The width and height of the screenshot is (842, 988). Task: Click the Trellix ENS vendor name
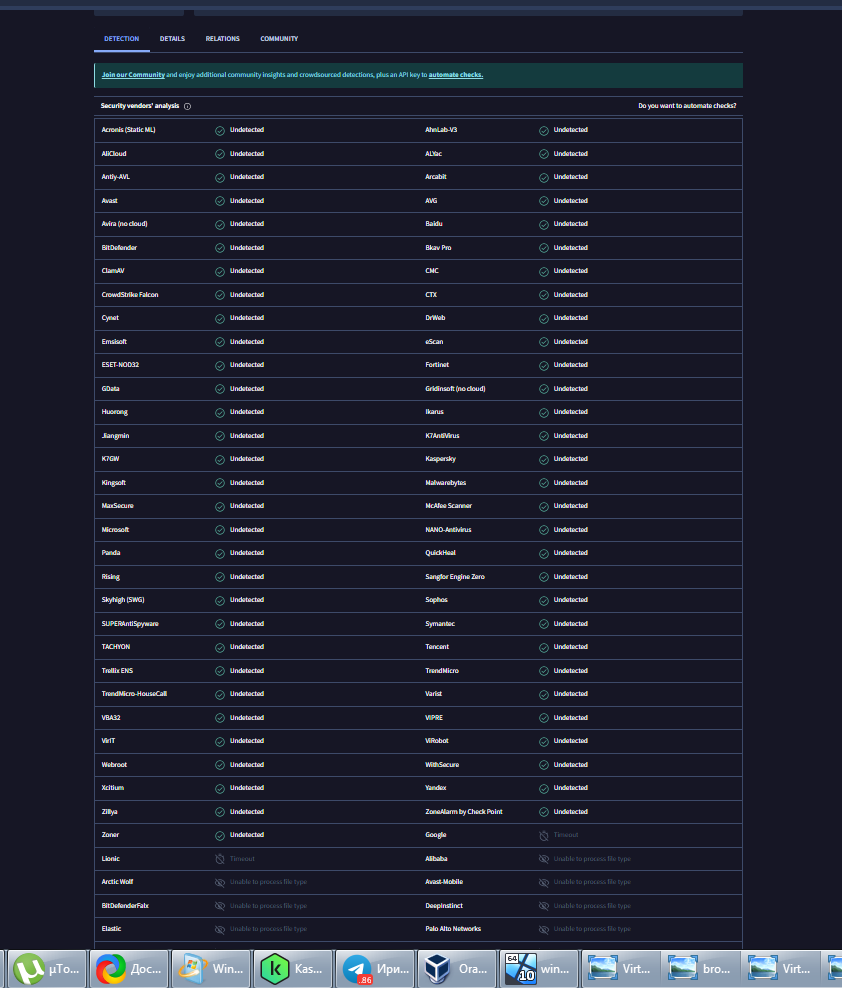[x=117, y=671]
